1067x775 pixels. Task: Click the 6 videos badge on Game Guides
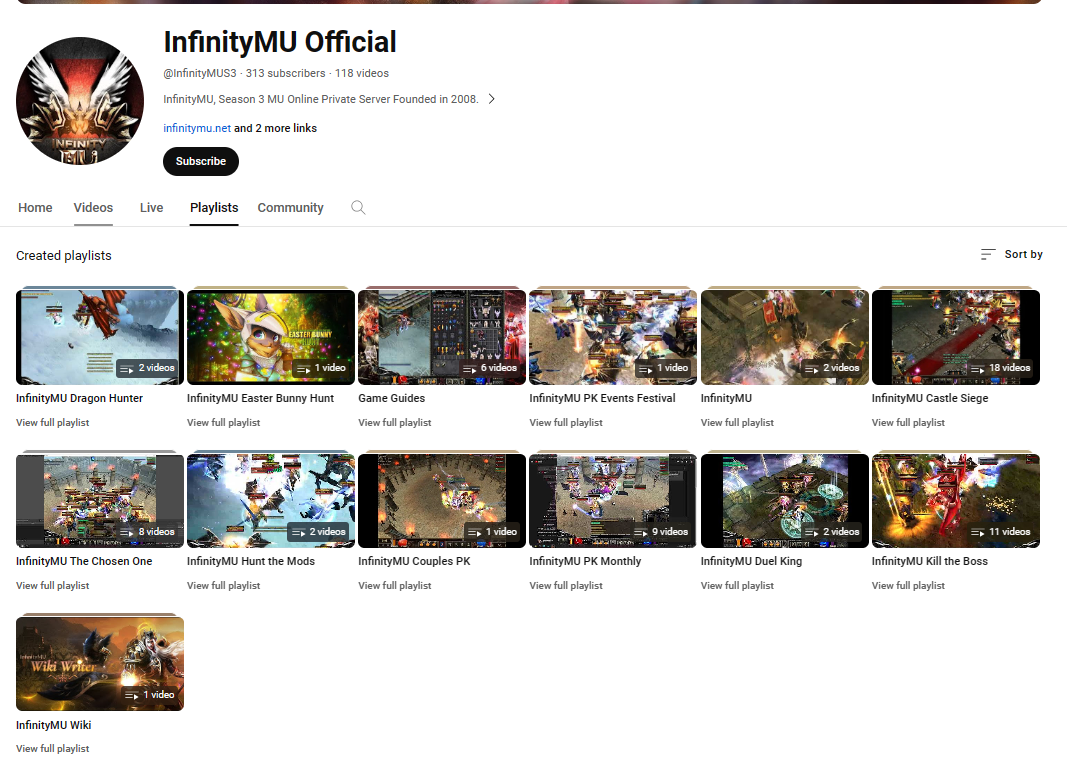pos(489,368)
